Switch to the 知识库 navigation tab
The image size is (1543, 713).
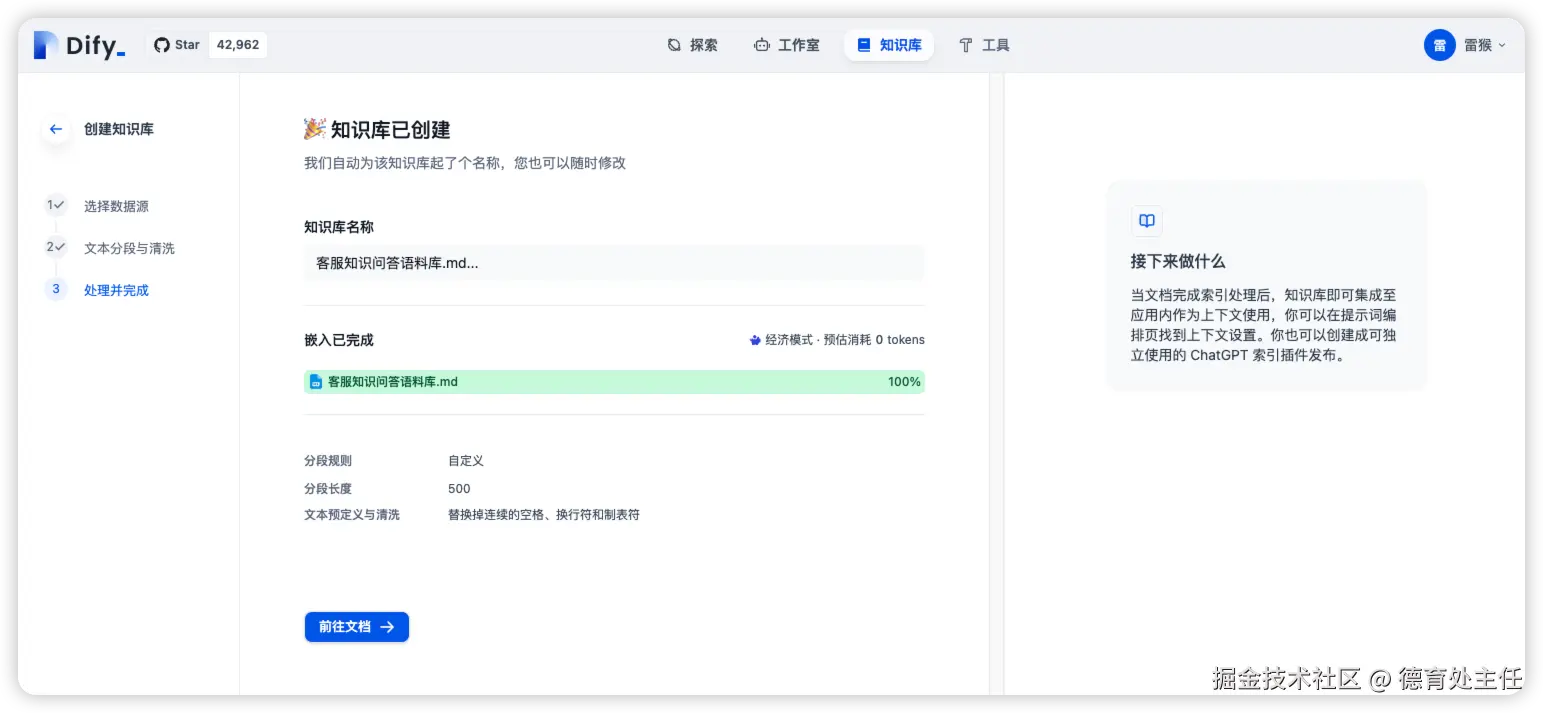coord(889,44)
